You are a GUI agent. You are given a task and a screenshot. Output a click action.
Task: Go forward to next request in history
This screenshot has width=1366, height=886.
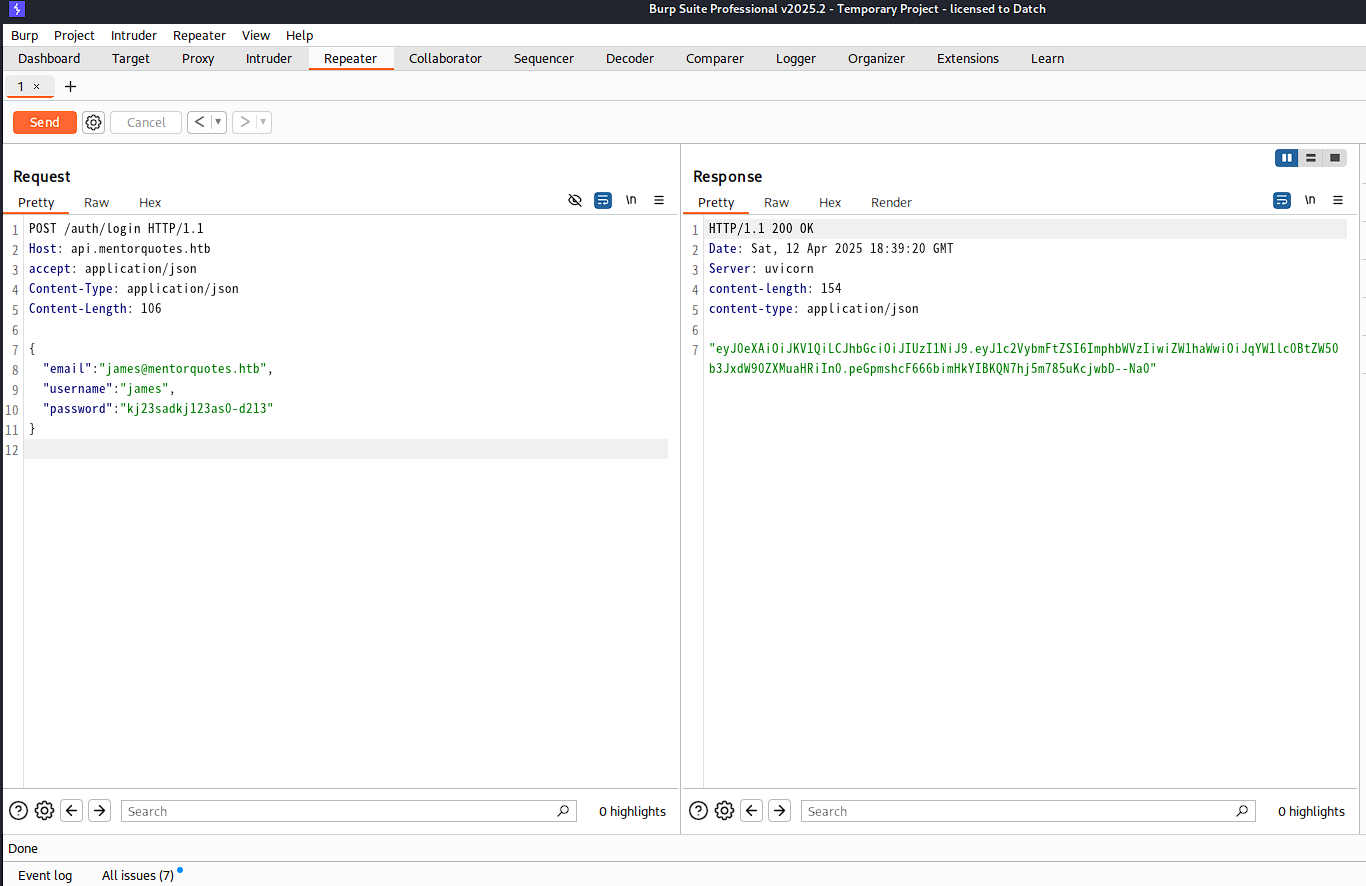click(x=245, y=122)
